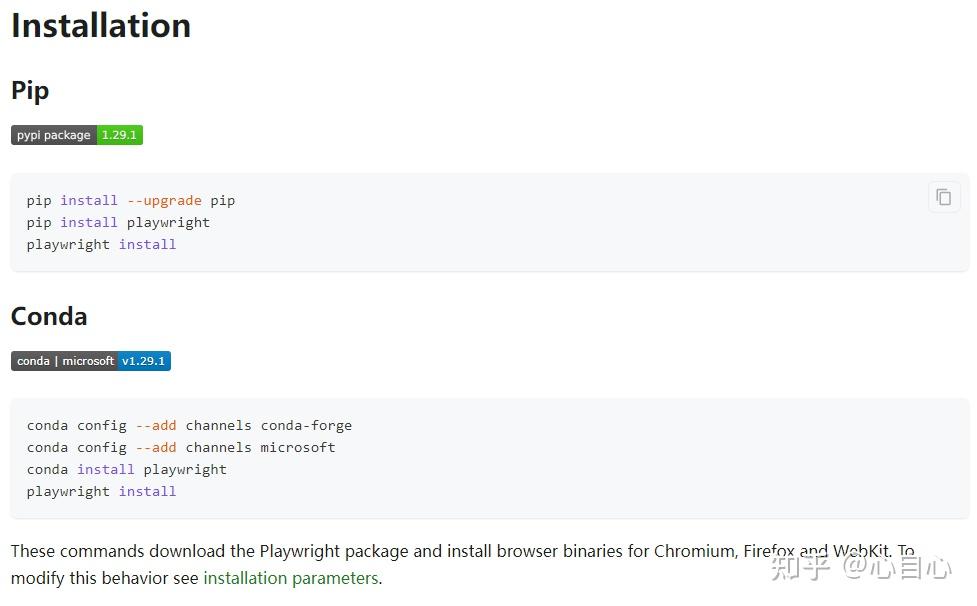Click the 'channels microsoft' command line
Image resolution: width=977 pixels, height=606 pixels.
[x=181, y=447]
